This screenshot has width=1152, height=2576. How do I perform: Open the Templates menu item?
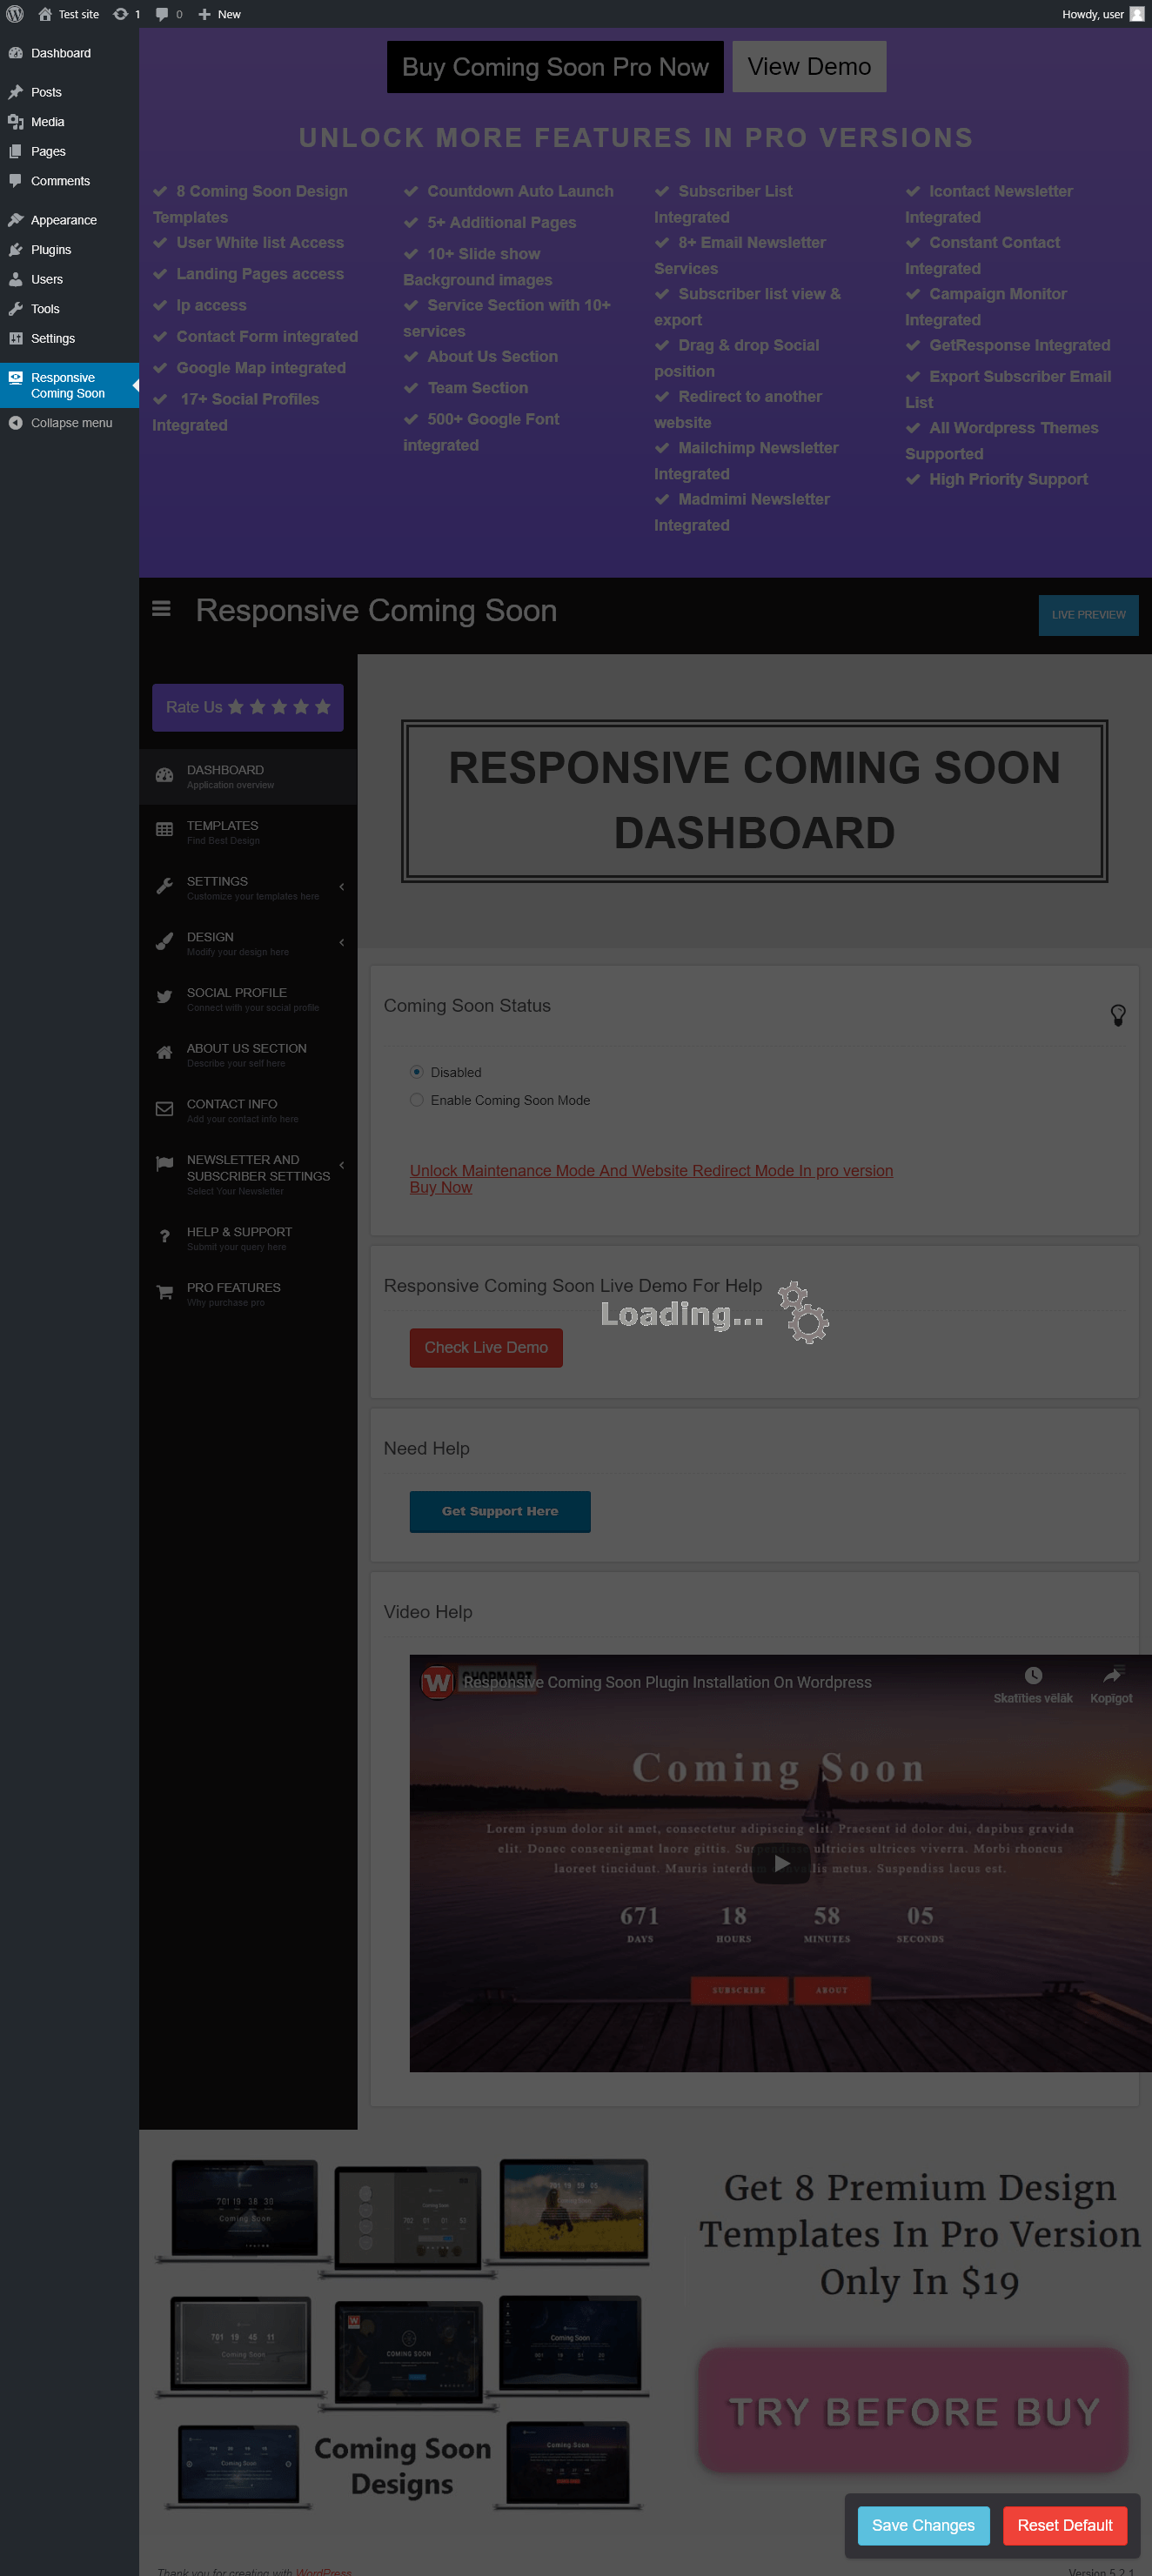pos(248,832)
